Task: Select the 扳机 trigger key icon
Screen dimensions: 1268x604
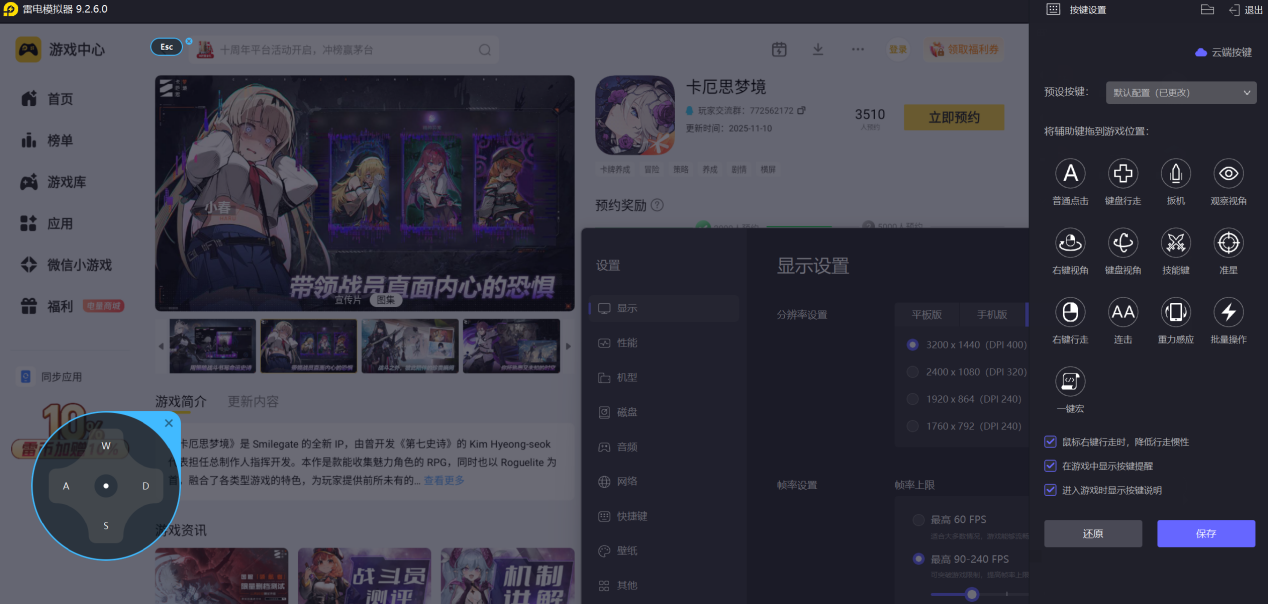Action: (x=1176, y=174)
